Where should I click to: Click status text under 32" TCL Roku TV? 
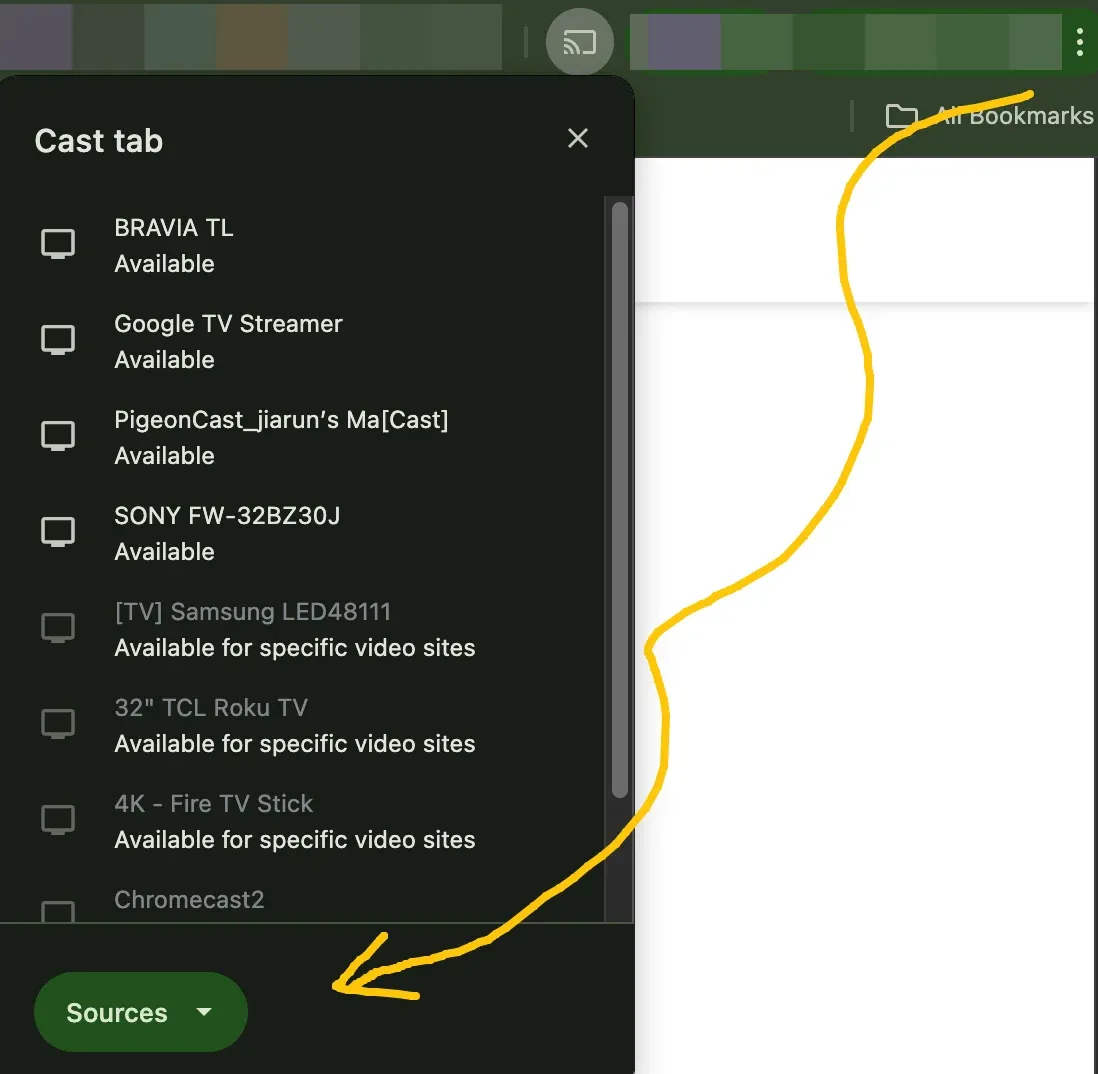pyautogui.click(x=295, y=744)
